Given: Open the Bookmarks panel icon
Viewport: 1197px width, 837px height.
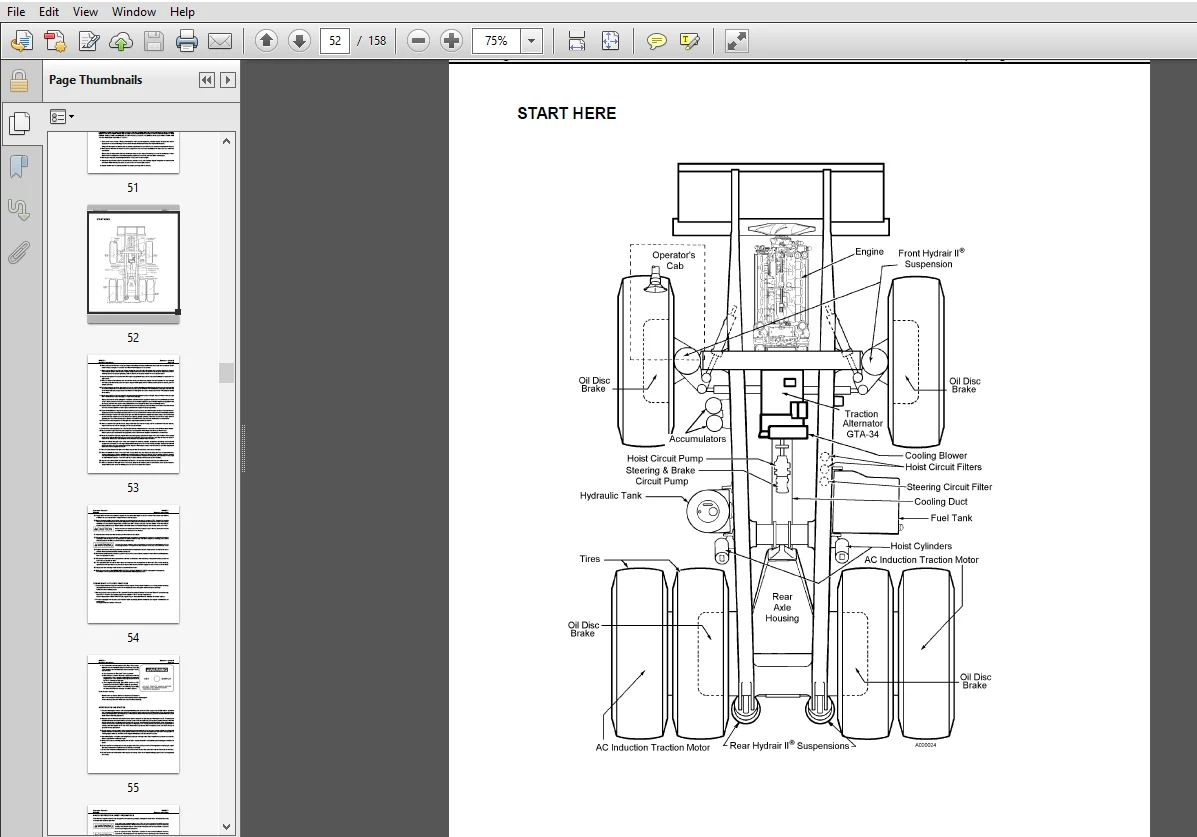Looking at the screenshot, I should [18, 166].
